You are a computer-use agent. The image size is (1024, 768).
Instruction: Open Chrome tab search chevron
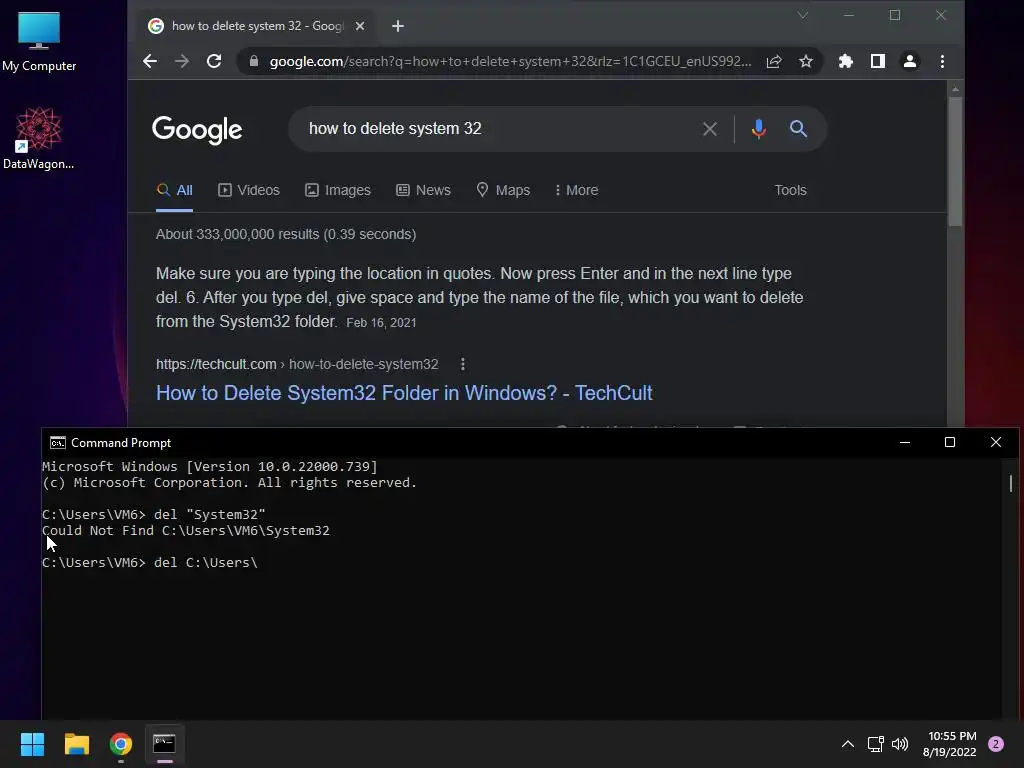coord(803,15)
